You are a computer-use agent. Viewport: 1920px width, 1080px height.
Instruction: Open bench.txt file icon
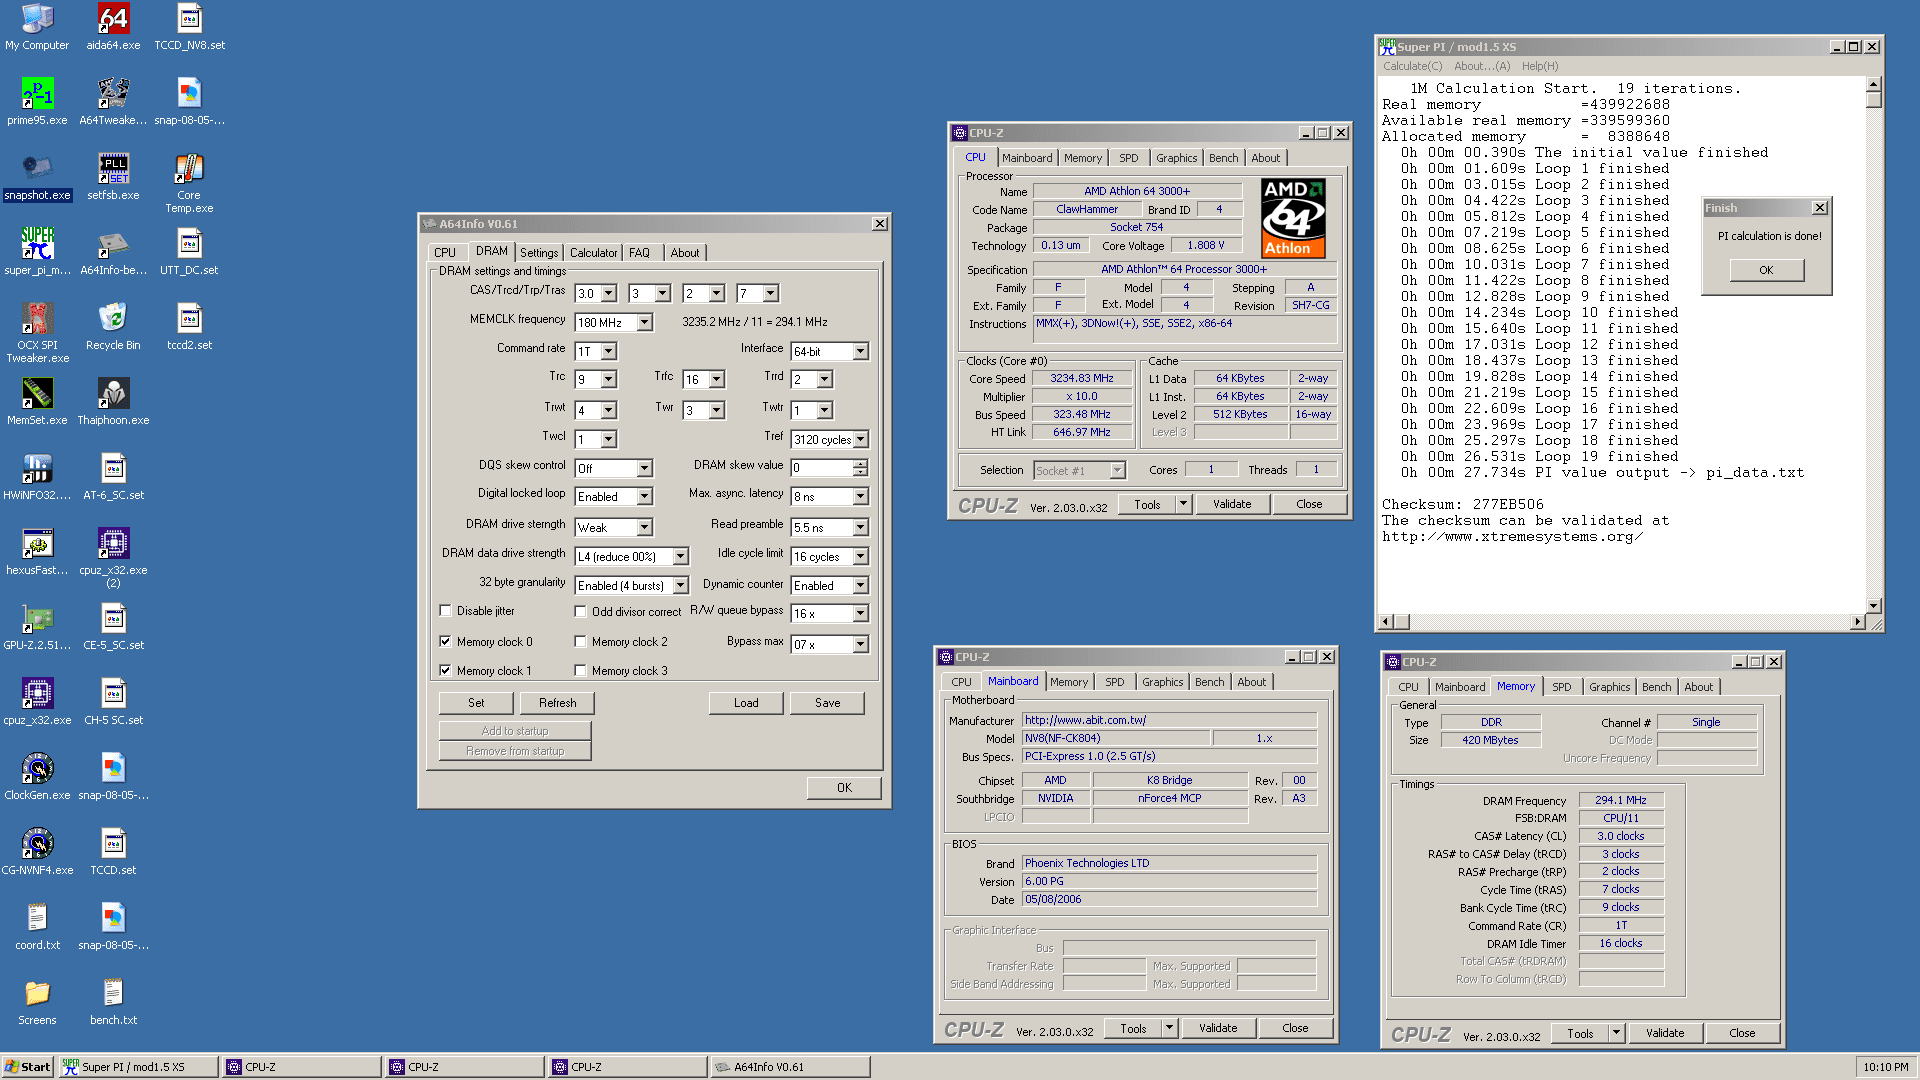(113, 1002)
